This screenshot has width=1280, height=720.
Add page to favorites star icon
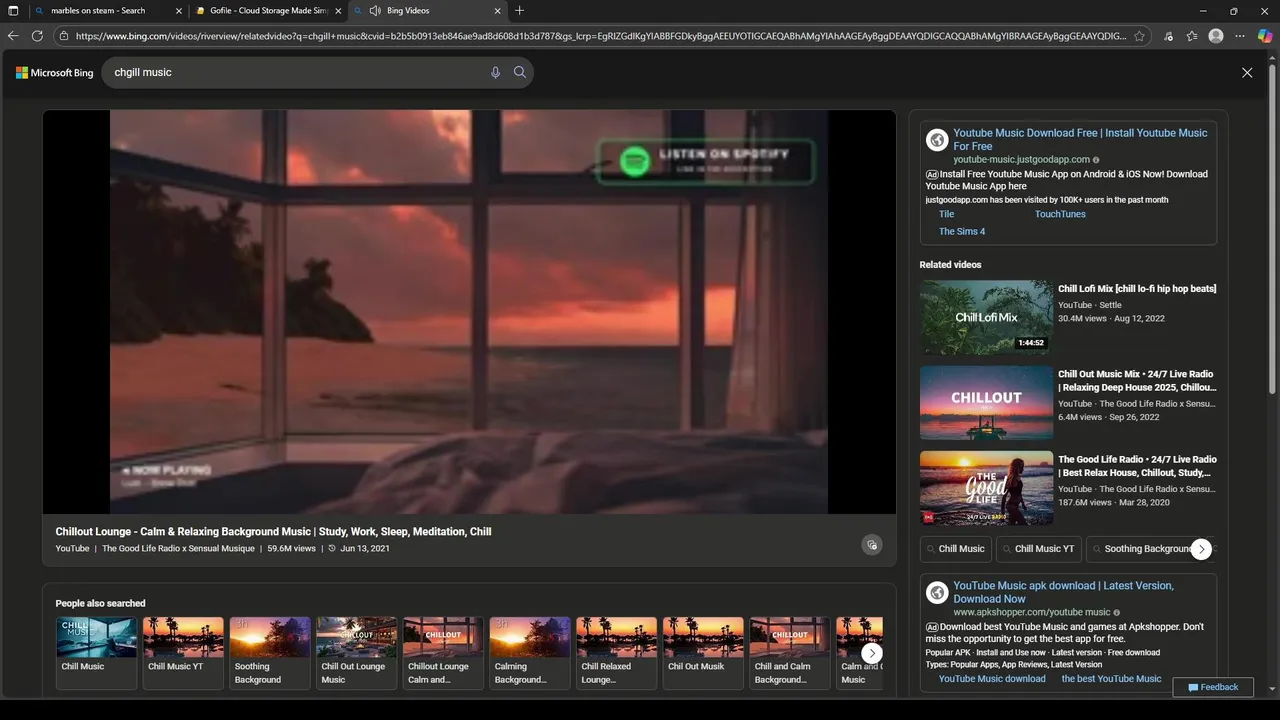click(1139, 36)
